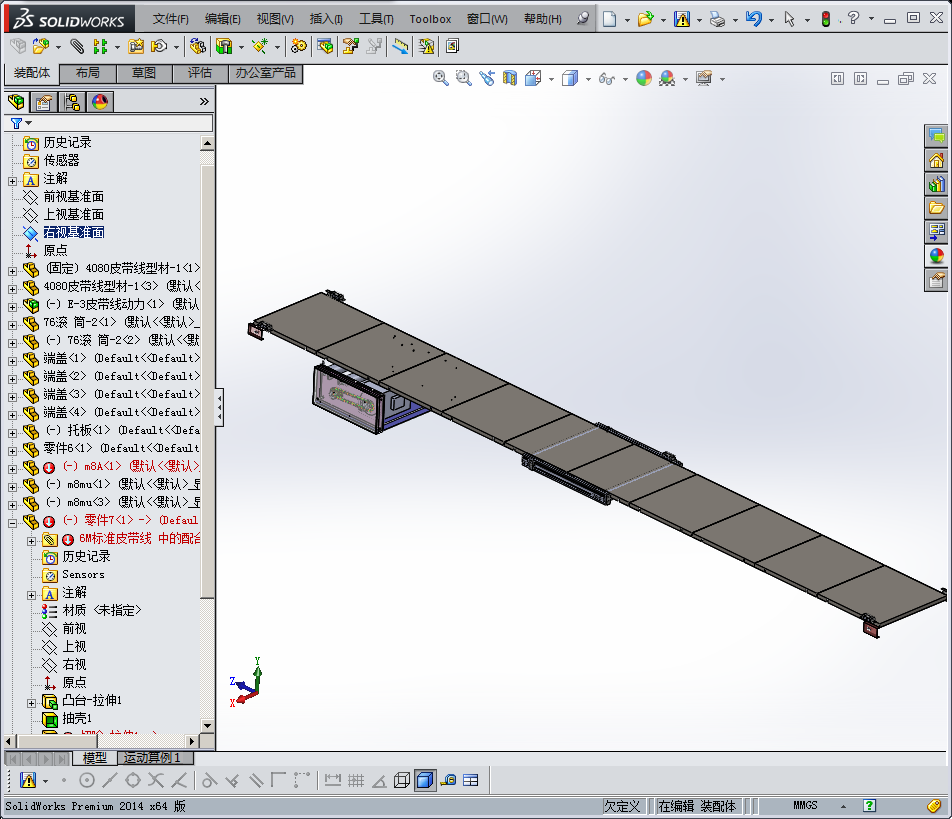
Task: Click the New document icon
Action: click(x=609, y=19)
